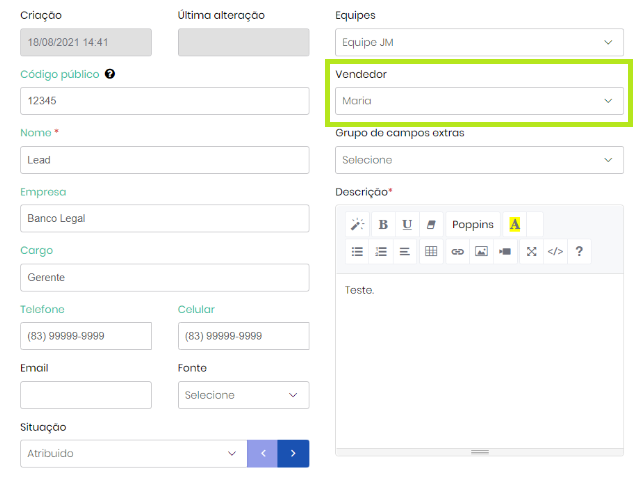The height and width of the screenshot is (483, 635).
Task: Open the Situação dropdown set to Atribuído
Action: [x=133, y=453]
